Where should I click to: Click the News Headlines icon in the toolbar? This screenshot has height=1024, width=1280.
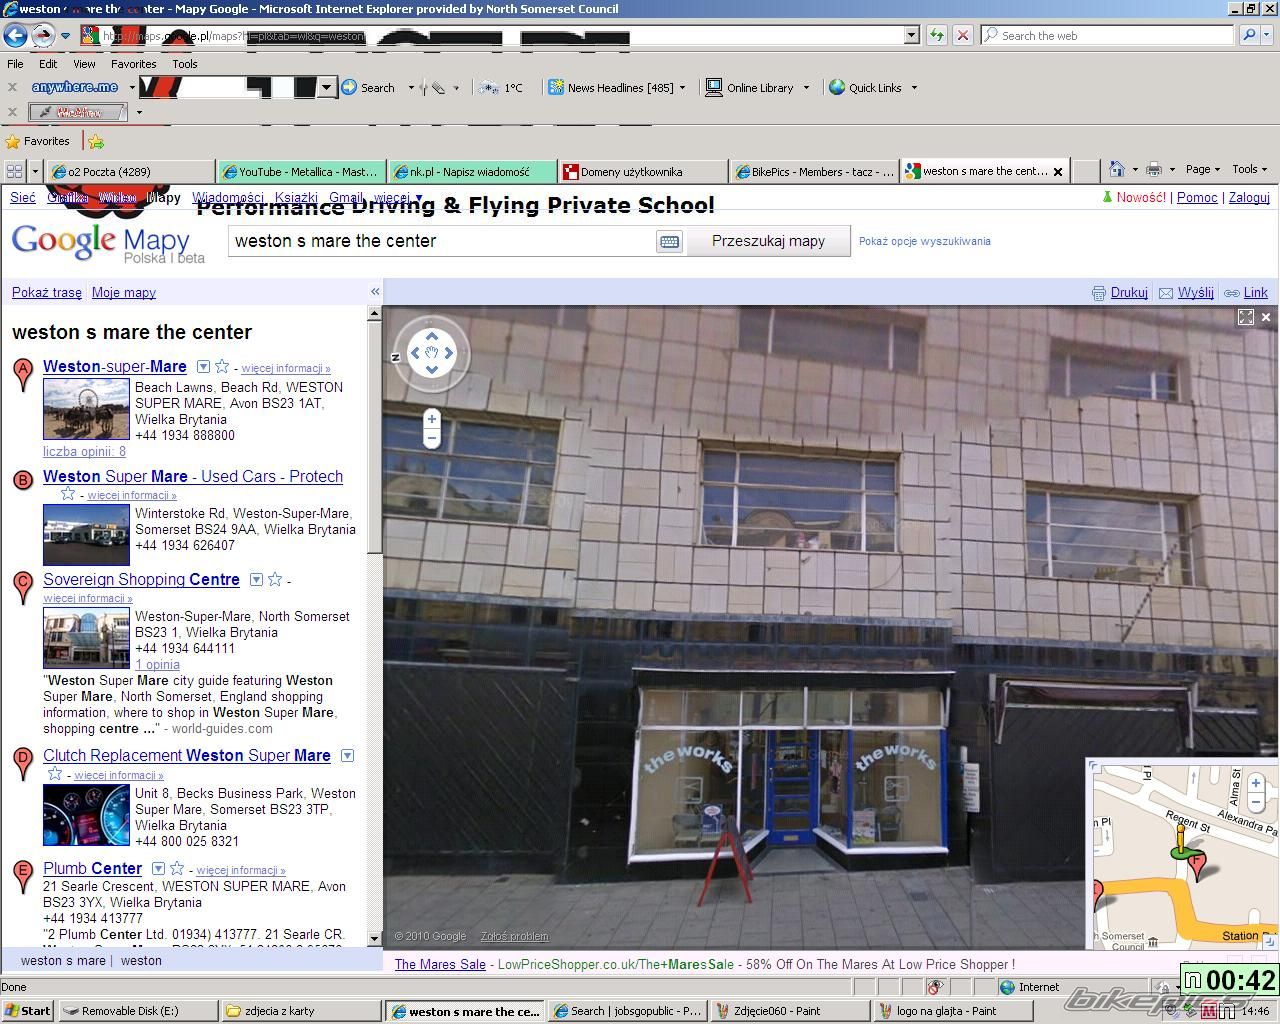pos(556,87)
